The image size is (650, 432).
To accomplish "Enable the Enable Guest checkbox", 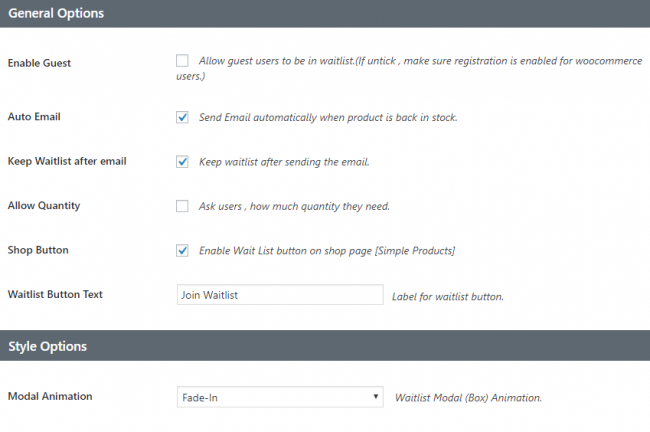I will pos(182,61).
